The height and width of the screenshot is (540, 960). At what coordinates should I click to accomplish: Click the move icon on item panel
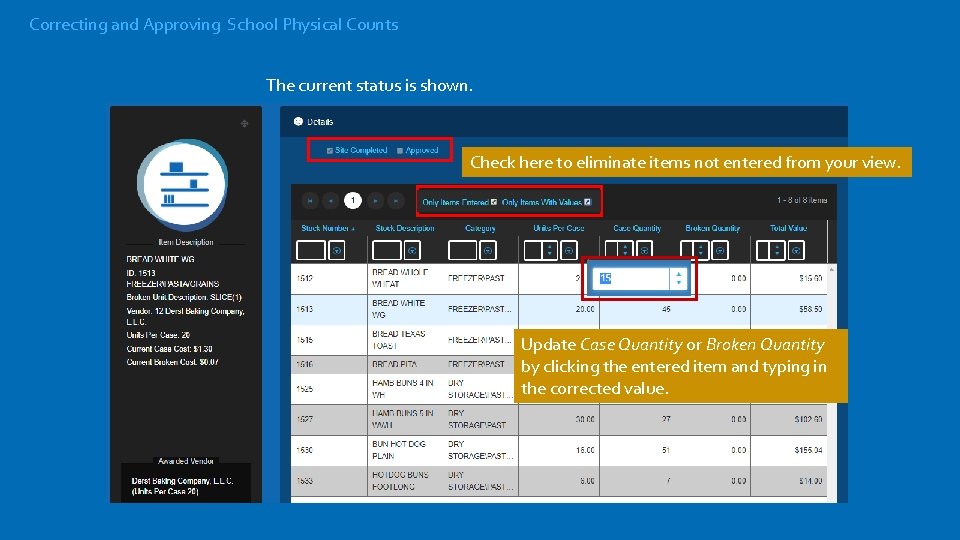(x=244, y=124)
